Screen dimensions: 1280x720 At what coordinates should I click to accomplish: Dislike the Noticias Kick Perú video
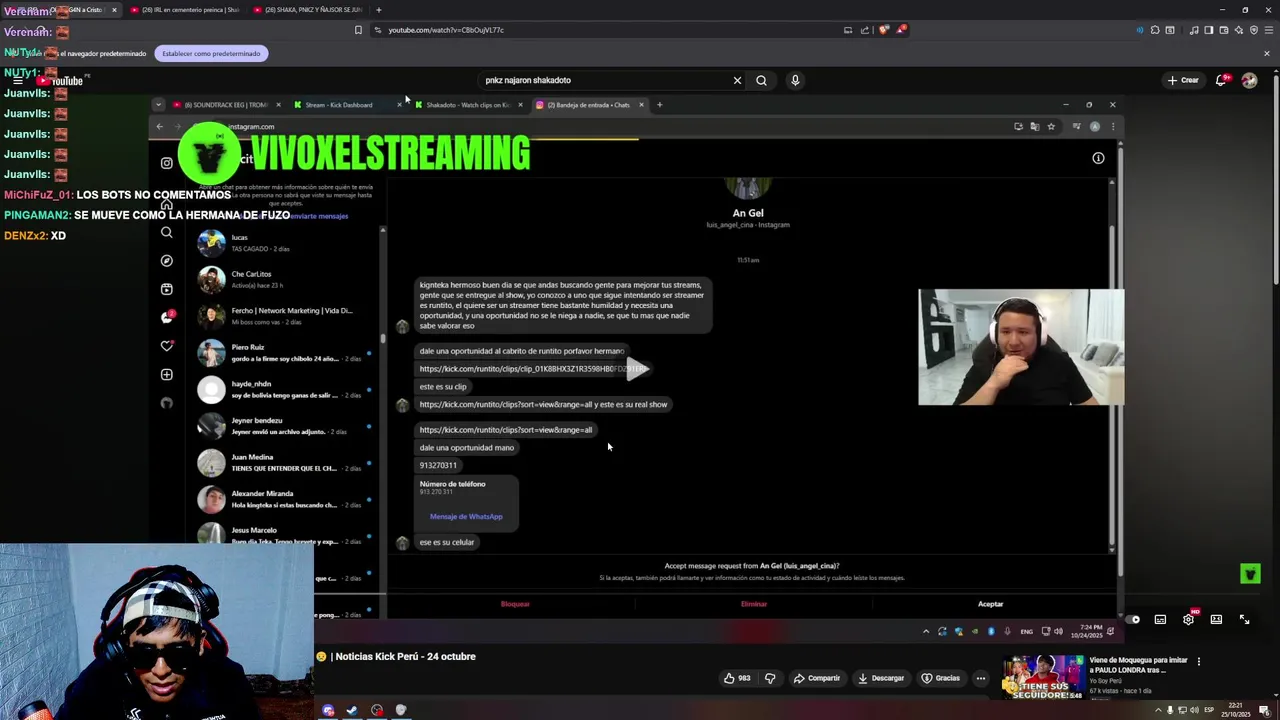770,678
